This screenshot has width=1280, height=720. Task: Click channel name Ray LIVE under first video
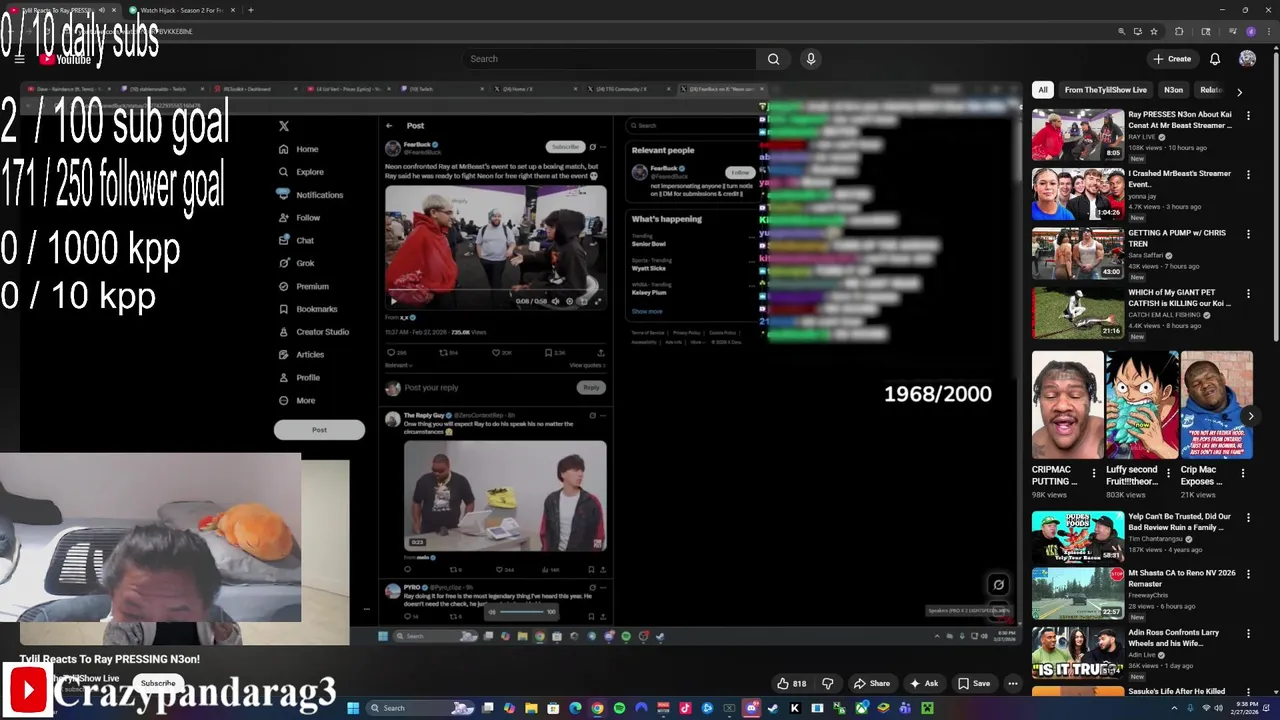[1142, 137]
